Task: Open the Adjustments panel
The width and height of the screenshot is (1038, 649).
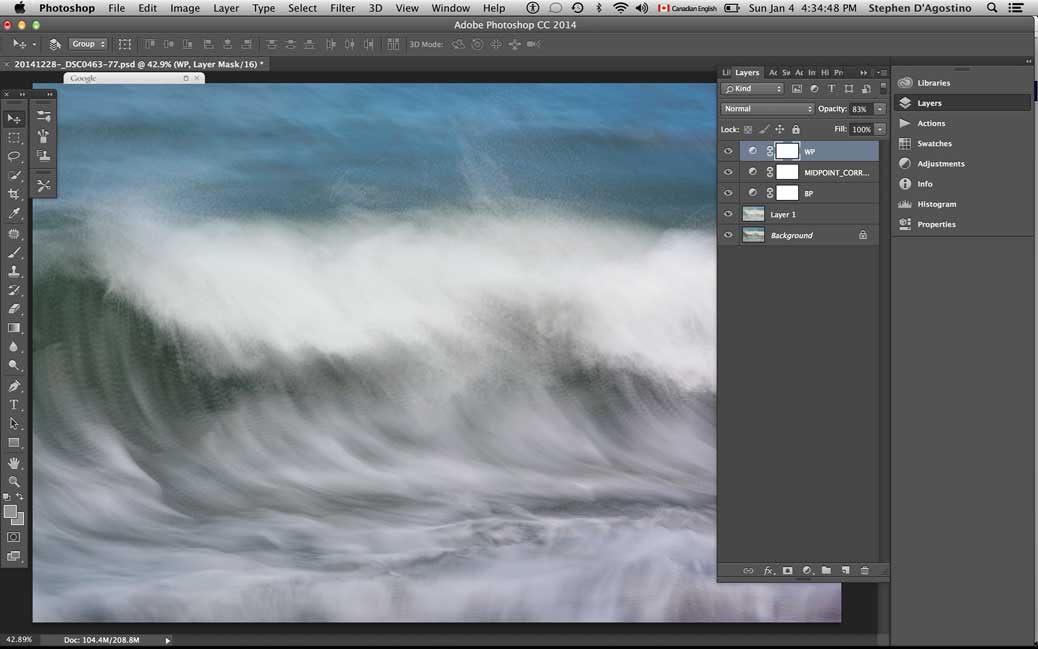Action: (940, 164)
